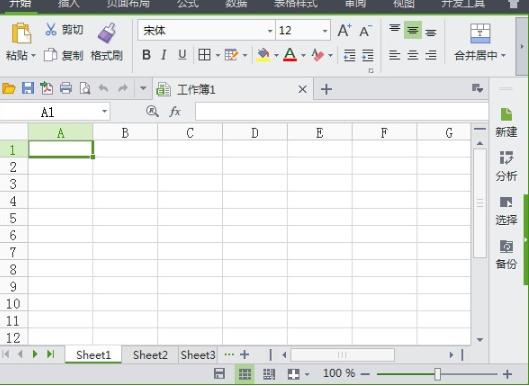The width and height of the screenshot is (529, 386).
Task: Open the font size dropdown showing 12
Action: coord(325,31)
